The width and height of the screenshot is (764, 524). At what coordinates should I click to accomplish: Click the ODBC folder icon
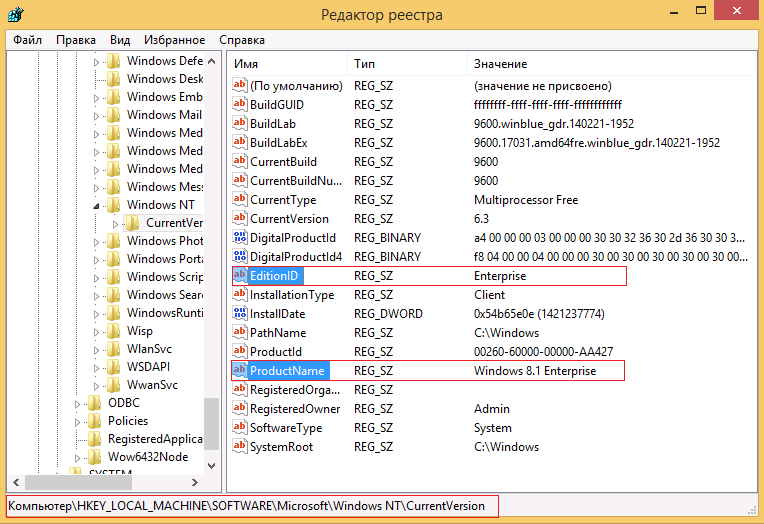pos(94,403)
